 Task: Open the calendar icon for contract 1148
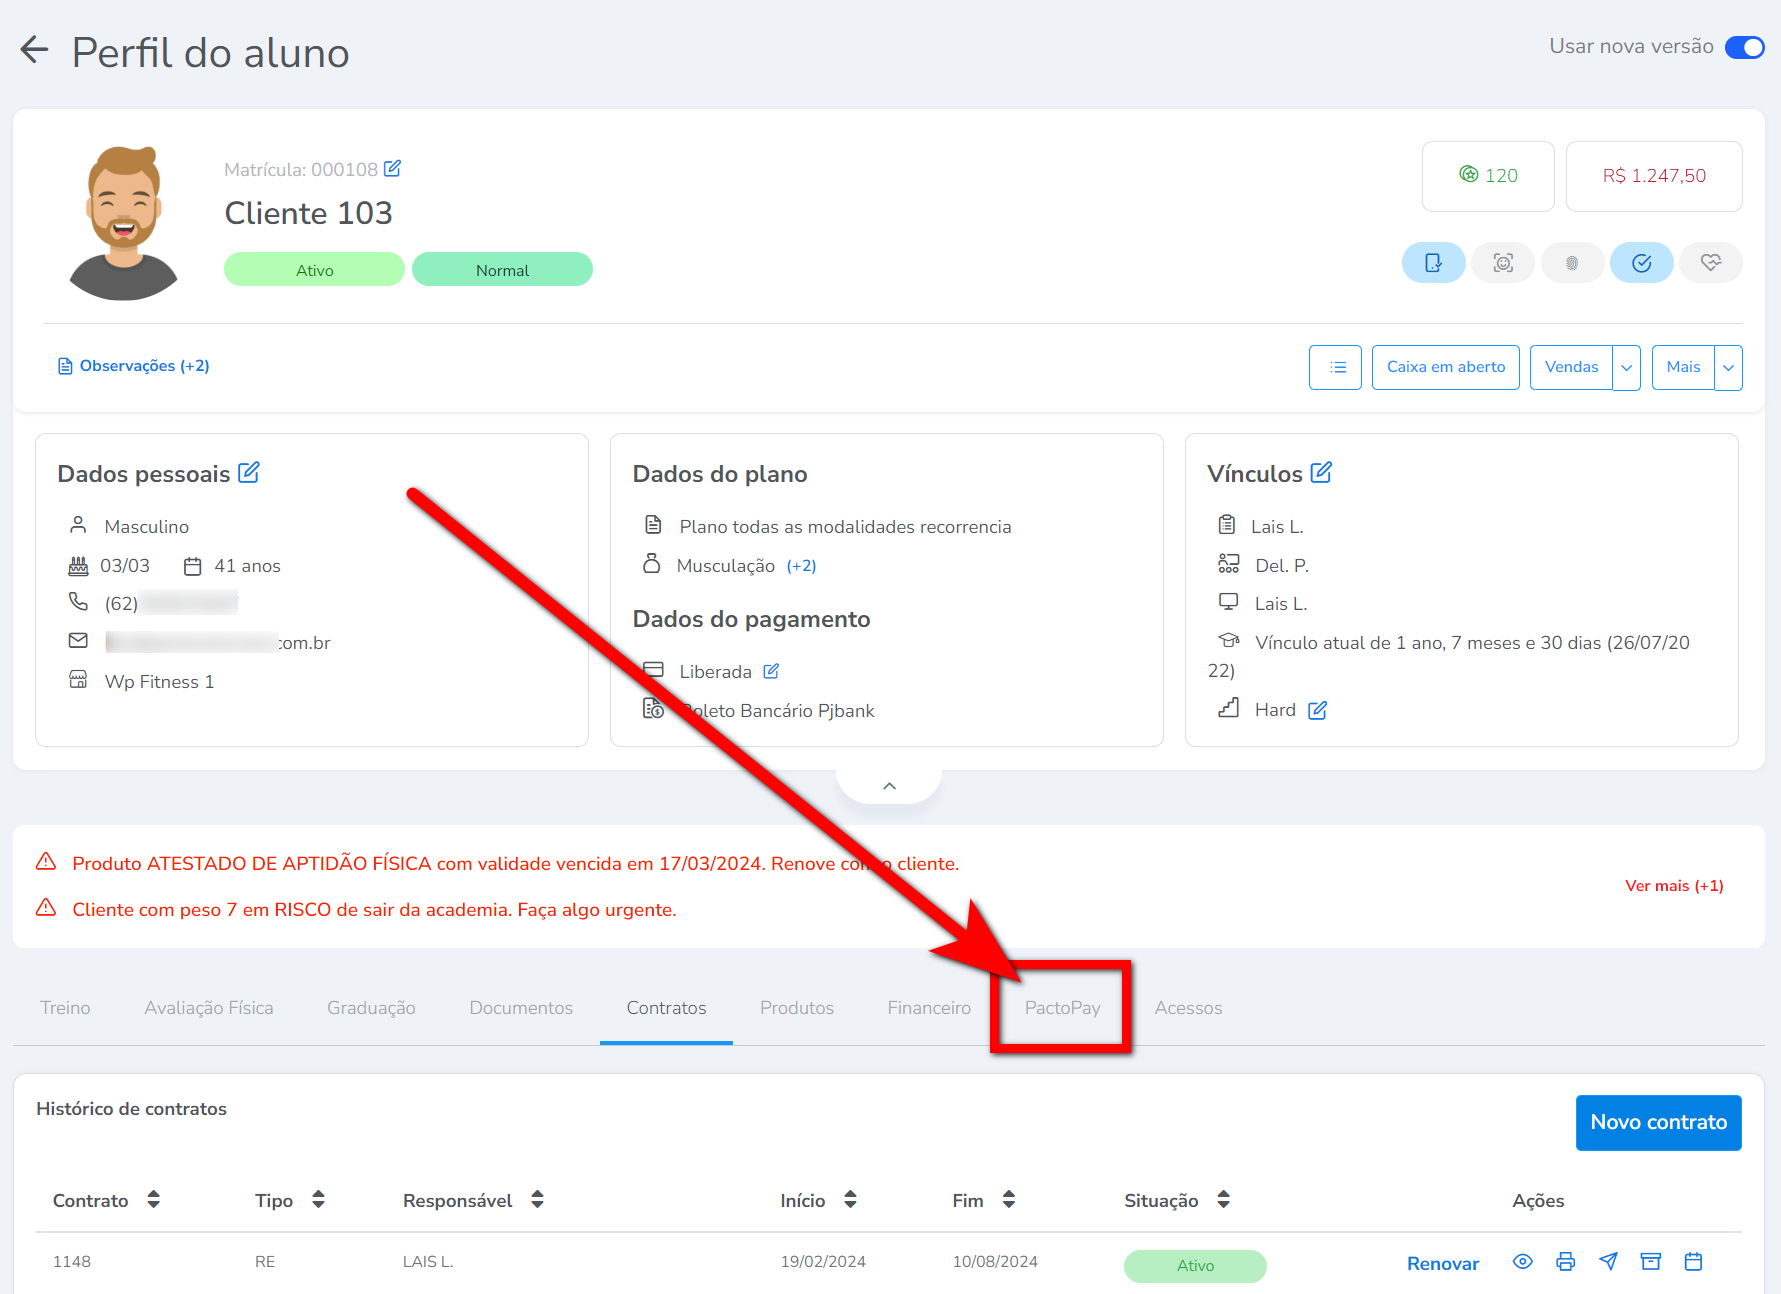[x=1693, y=1262]
